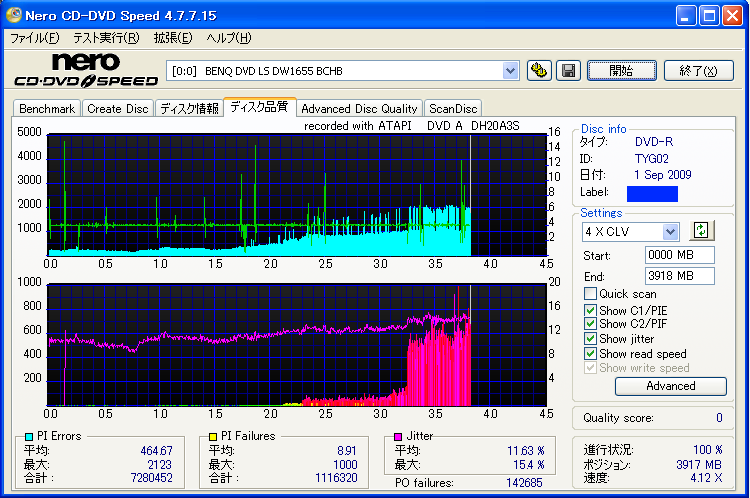Click the DVD-R disc type value

654,142
